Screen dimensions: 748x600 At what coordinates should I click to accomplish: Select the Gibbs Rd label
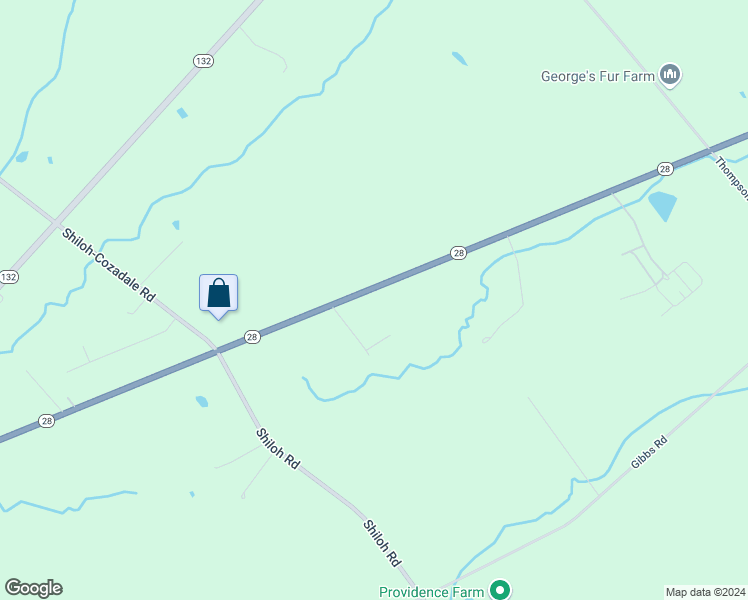click(649, 452)
